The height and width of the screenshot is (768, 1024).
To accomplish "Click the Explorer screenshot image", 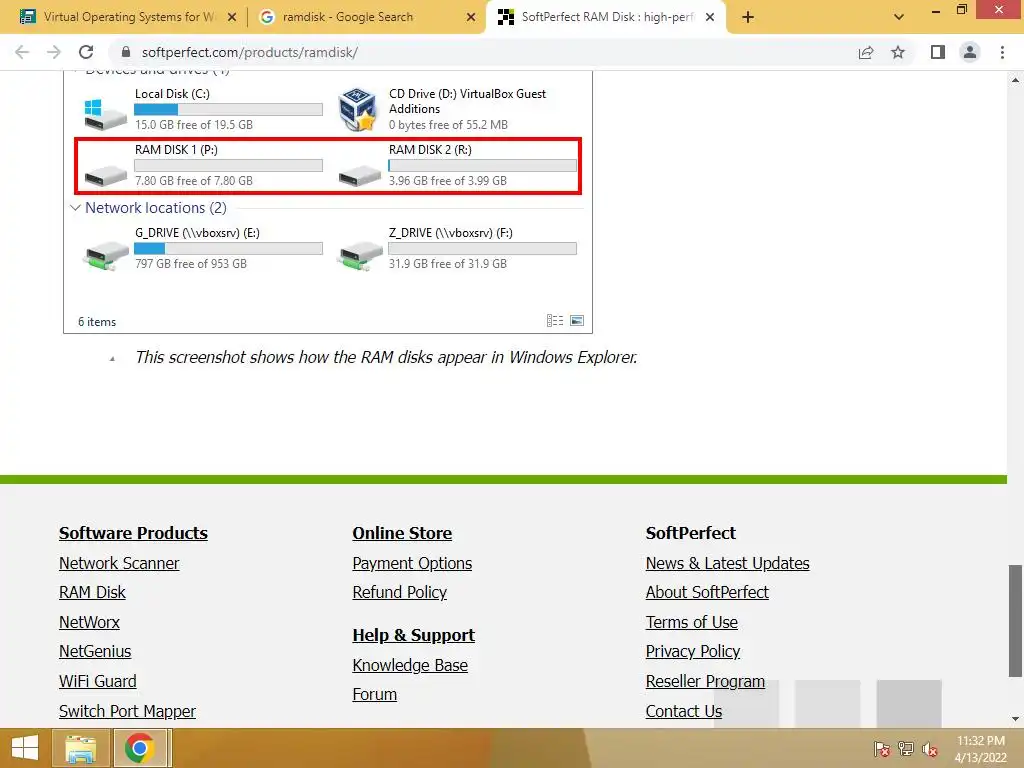I will point(328,202).
